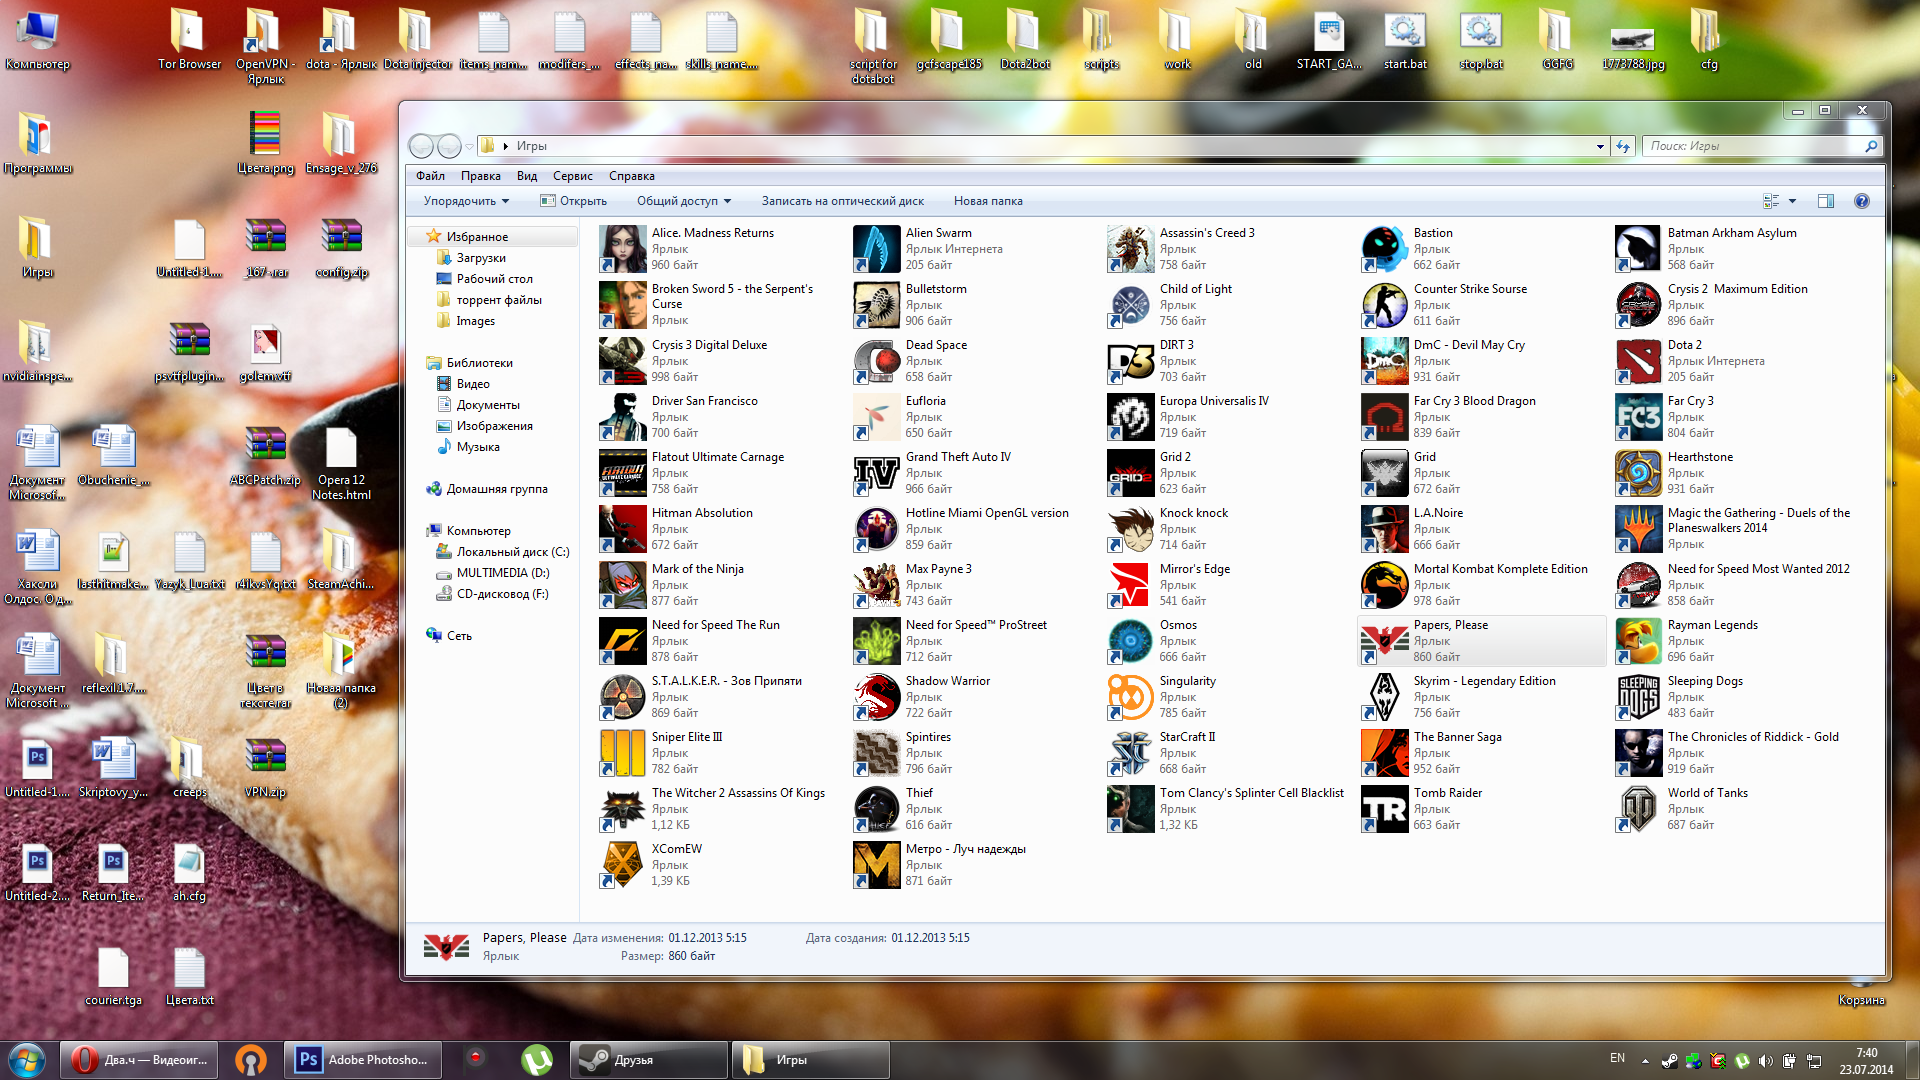Select the Need for Speed The Run icon
Screen dimensions: 1920x1080
tap(622, 641)
